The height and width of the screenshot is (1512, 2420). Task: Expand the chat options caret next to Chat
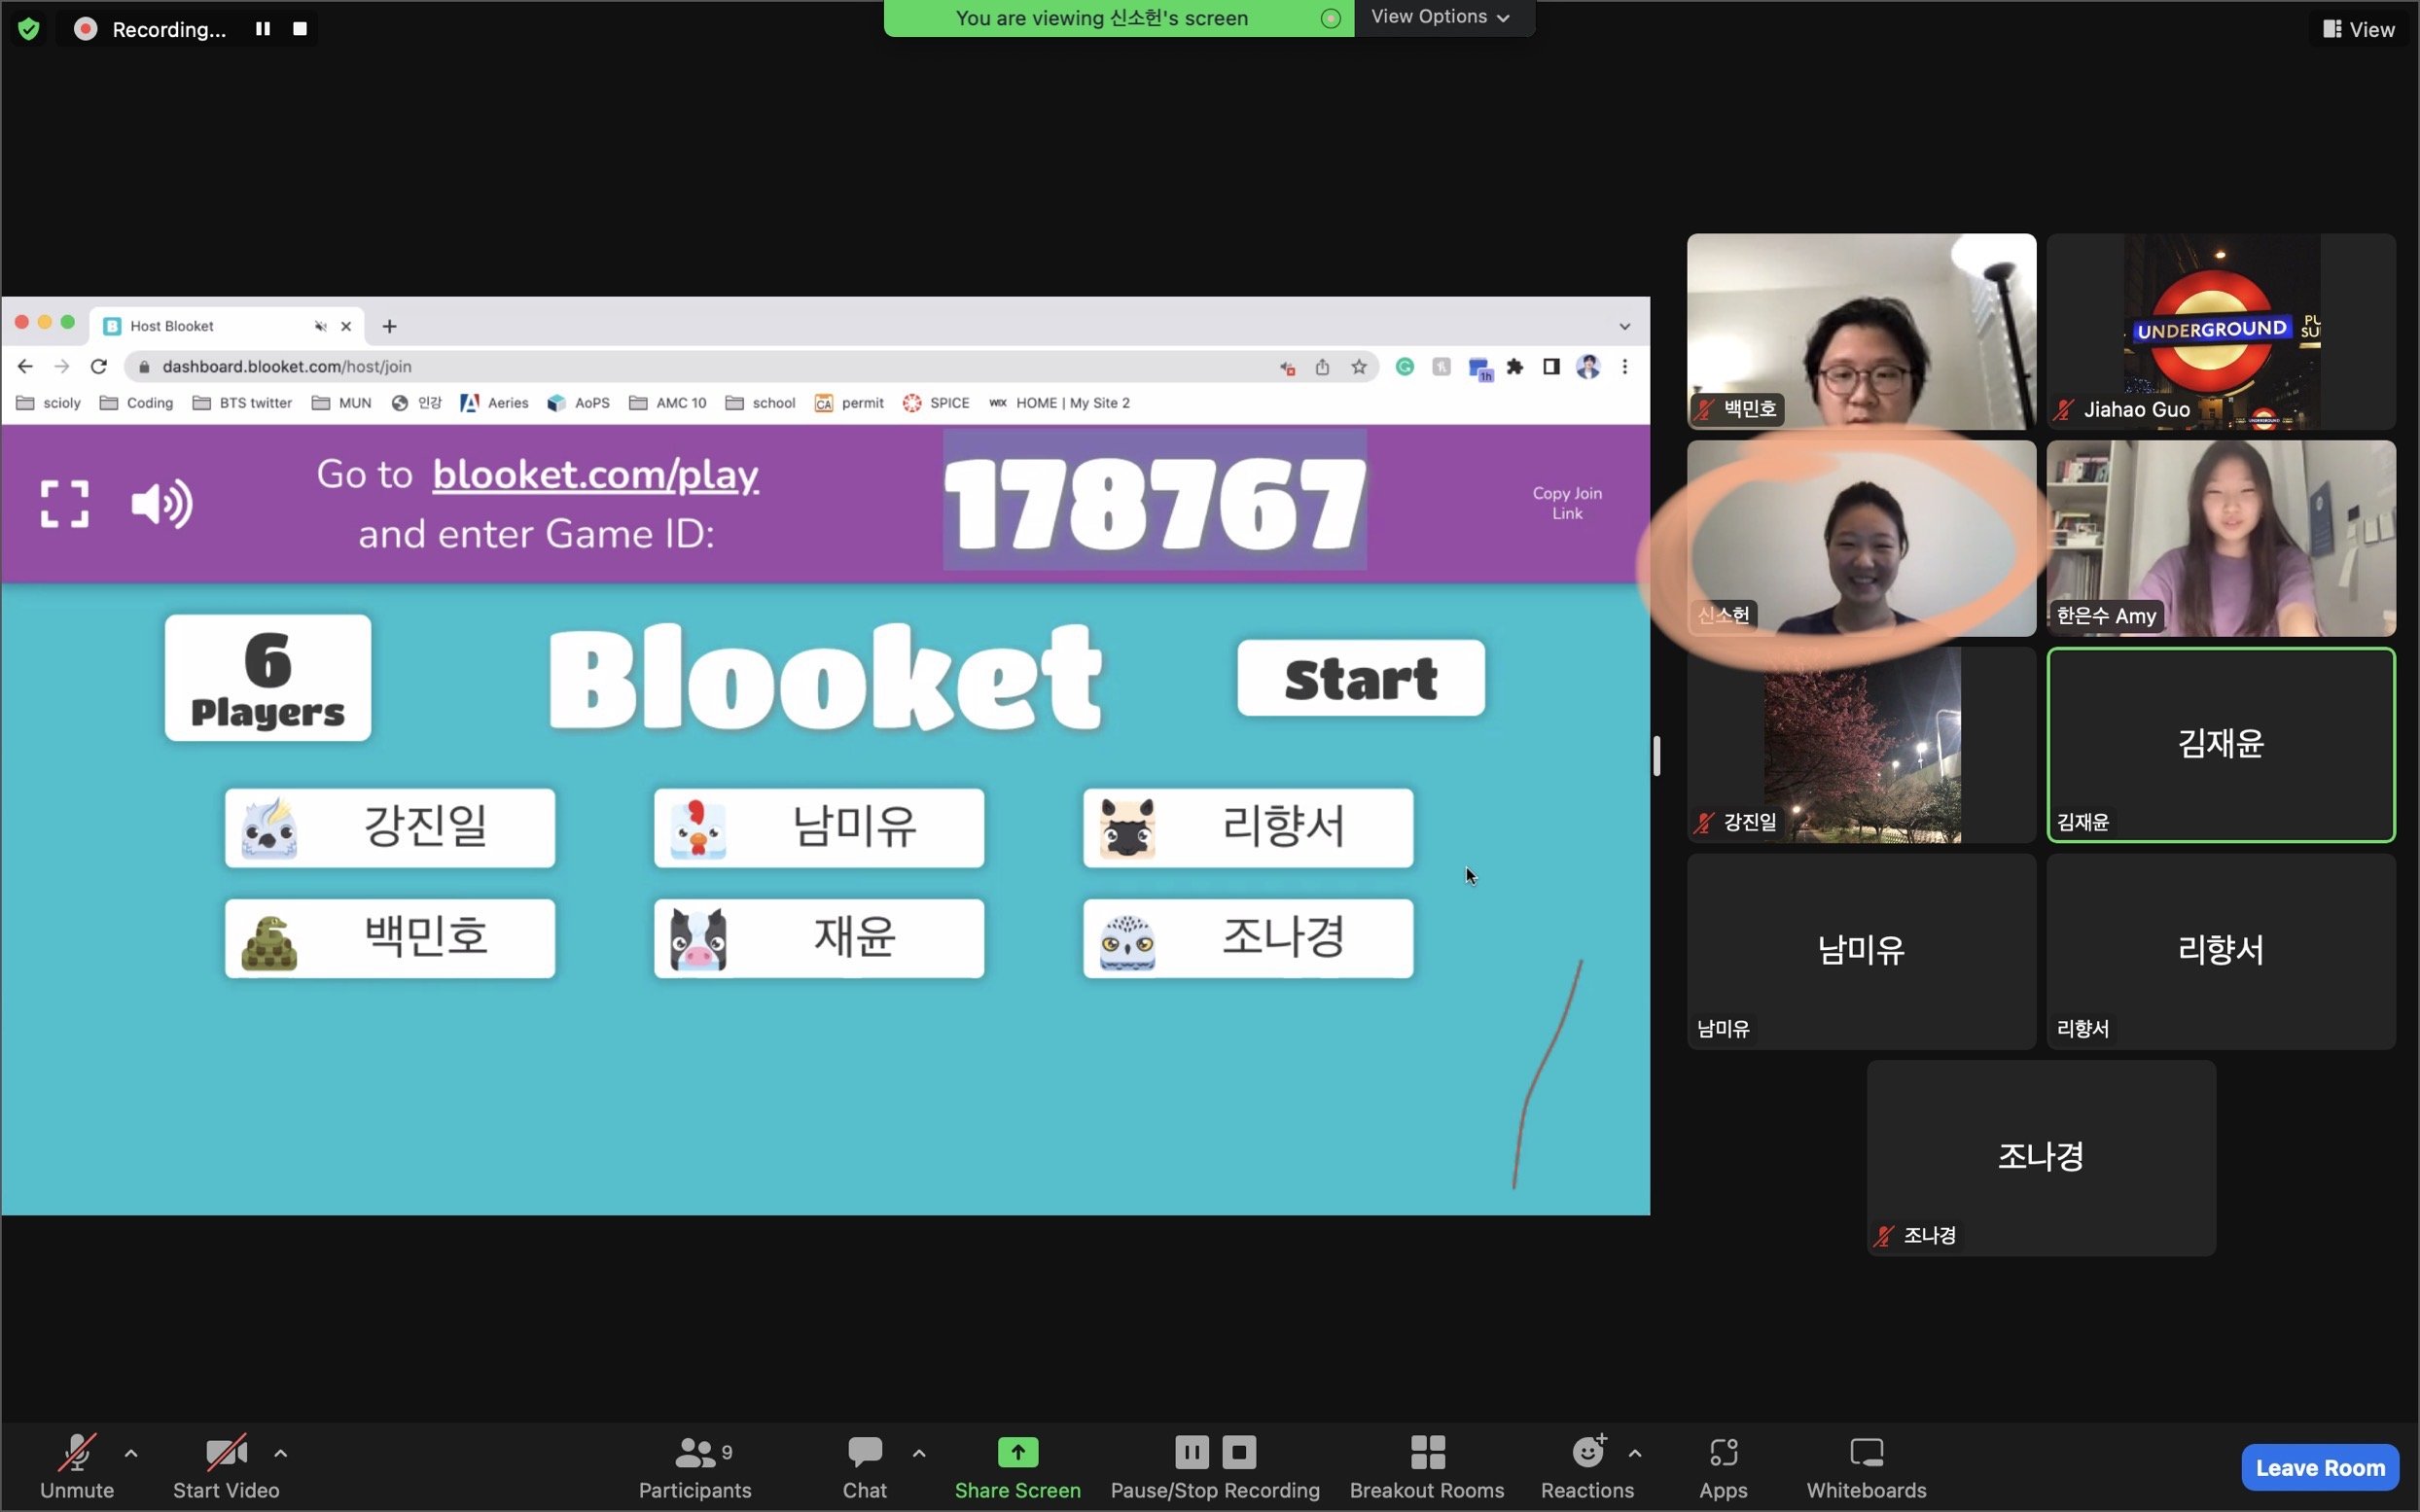[x=919, y=1453]
